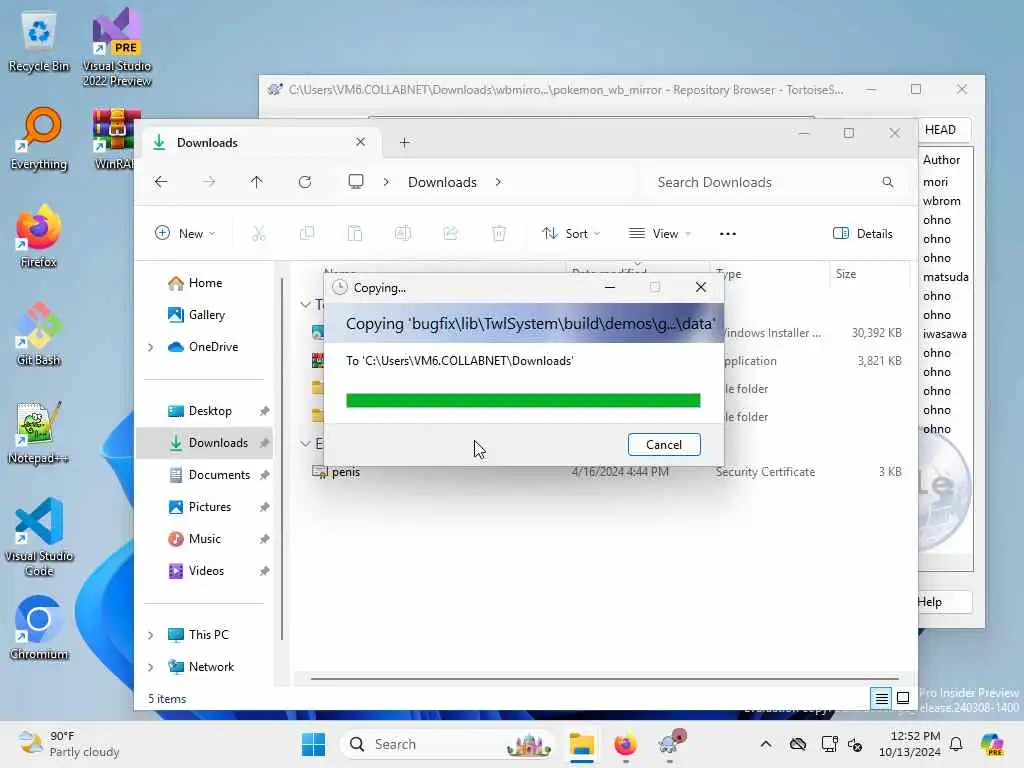The width and height of the screenshot is (1024, 768).
Task: Select Pictures in the navigation pane
Action: (200, 507)
